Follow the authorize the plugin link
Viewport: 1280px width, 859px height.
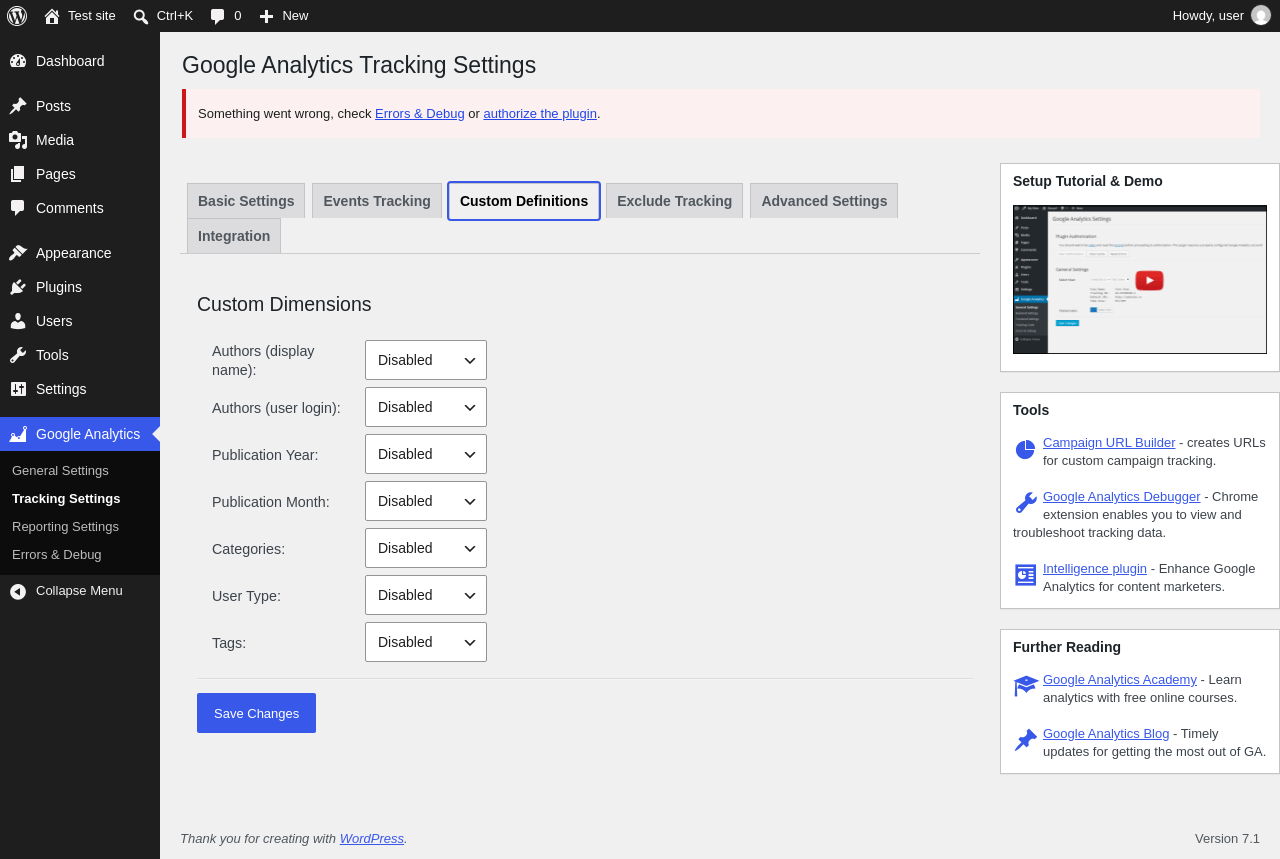click(540, 113)
